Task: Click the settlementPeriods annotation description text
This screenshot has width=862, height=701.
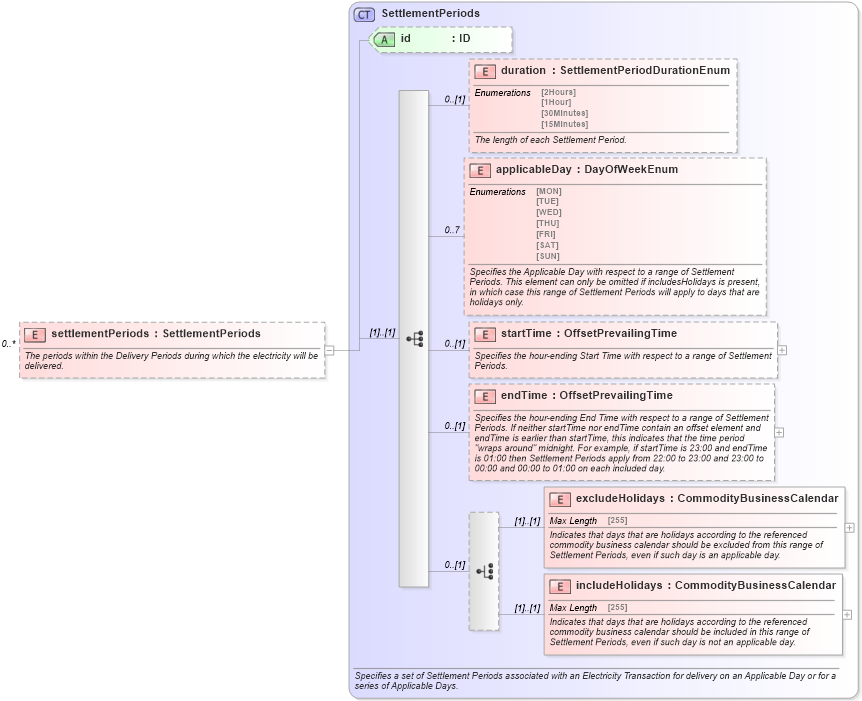Action: point(170,358)
